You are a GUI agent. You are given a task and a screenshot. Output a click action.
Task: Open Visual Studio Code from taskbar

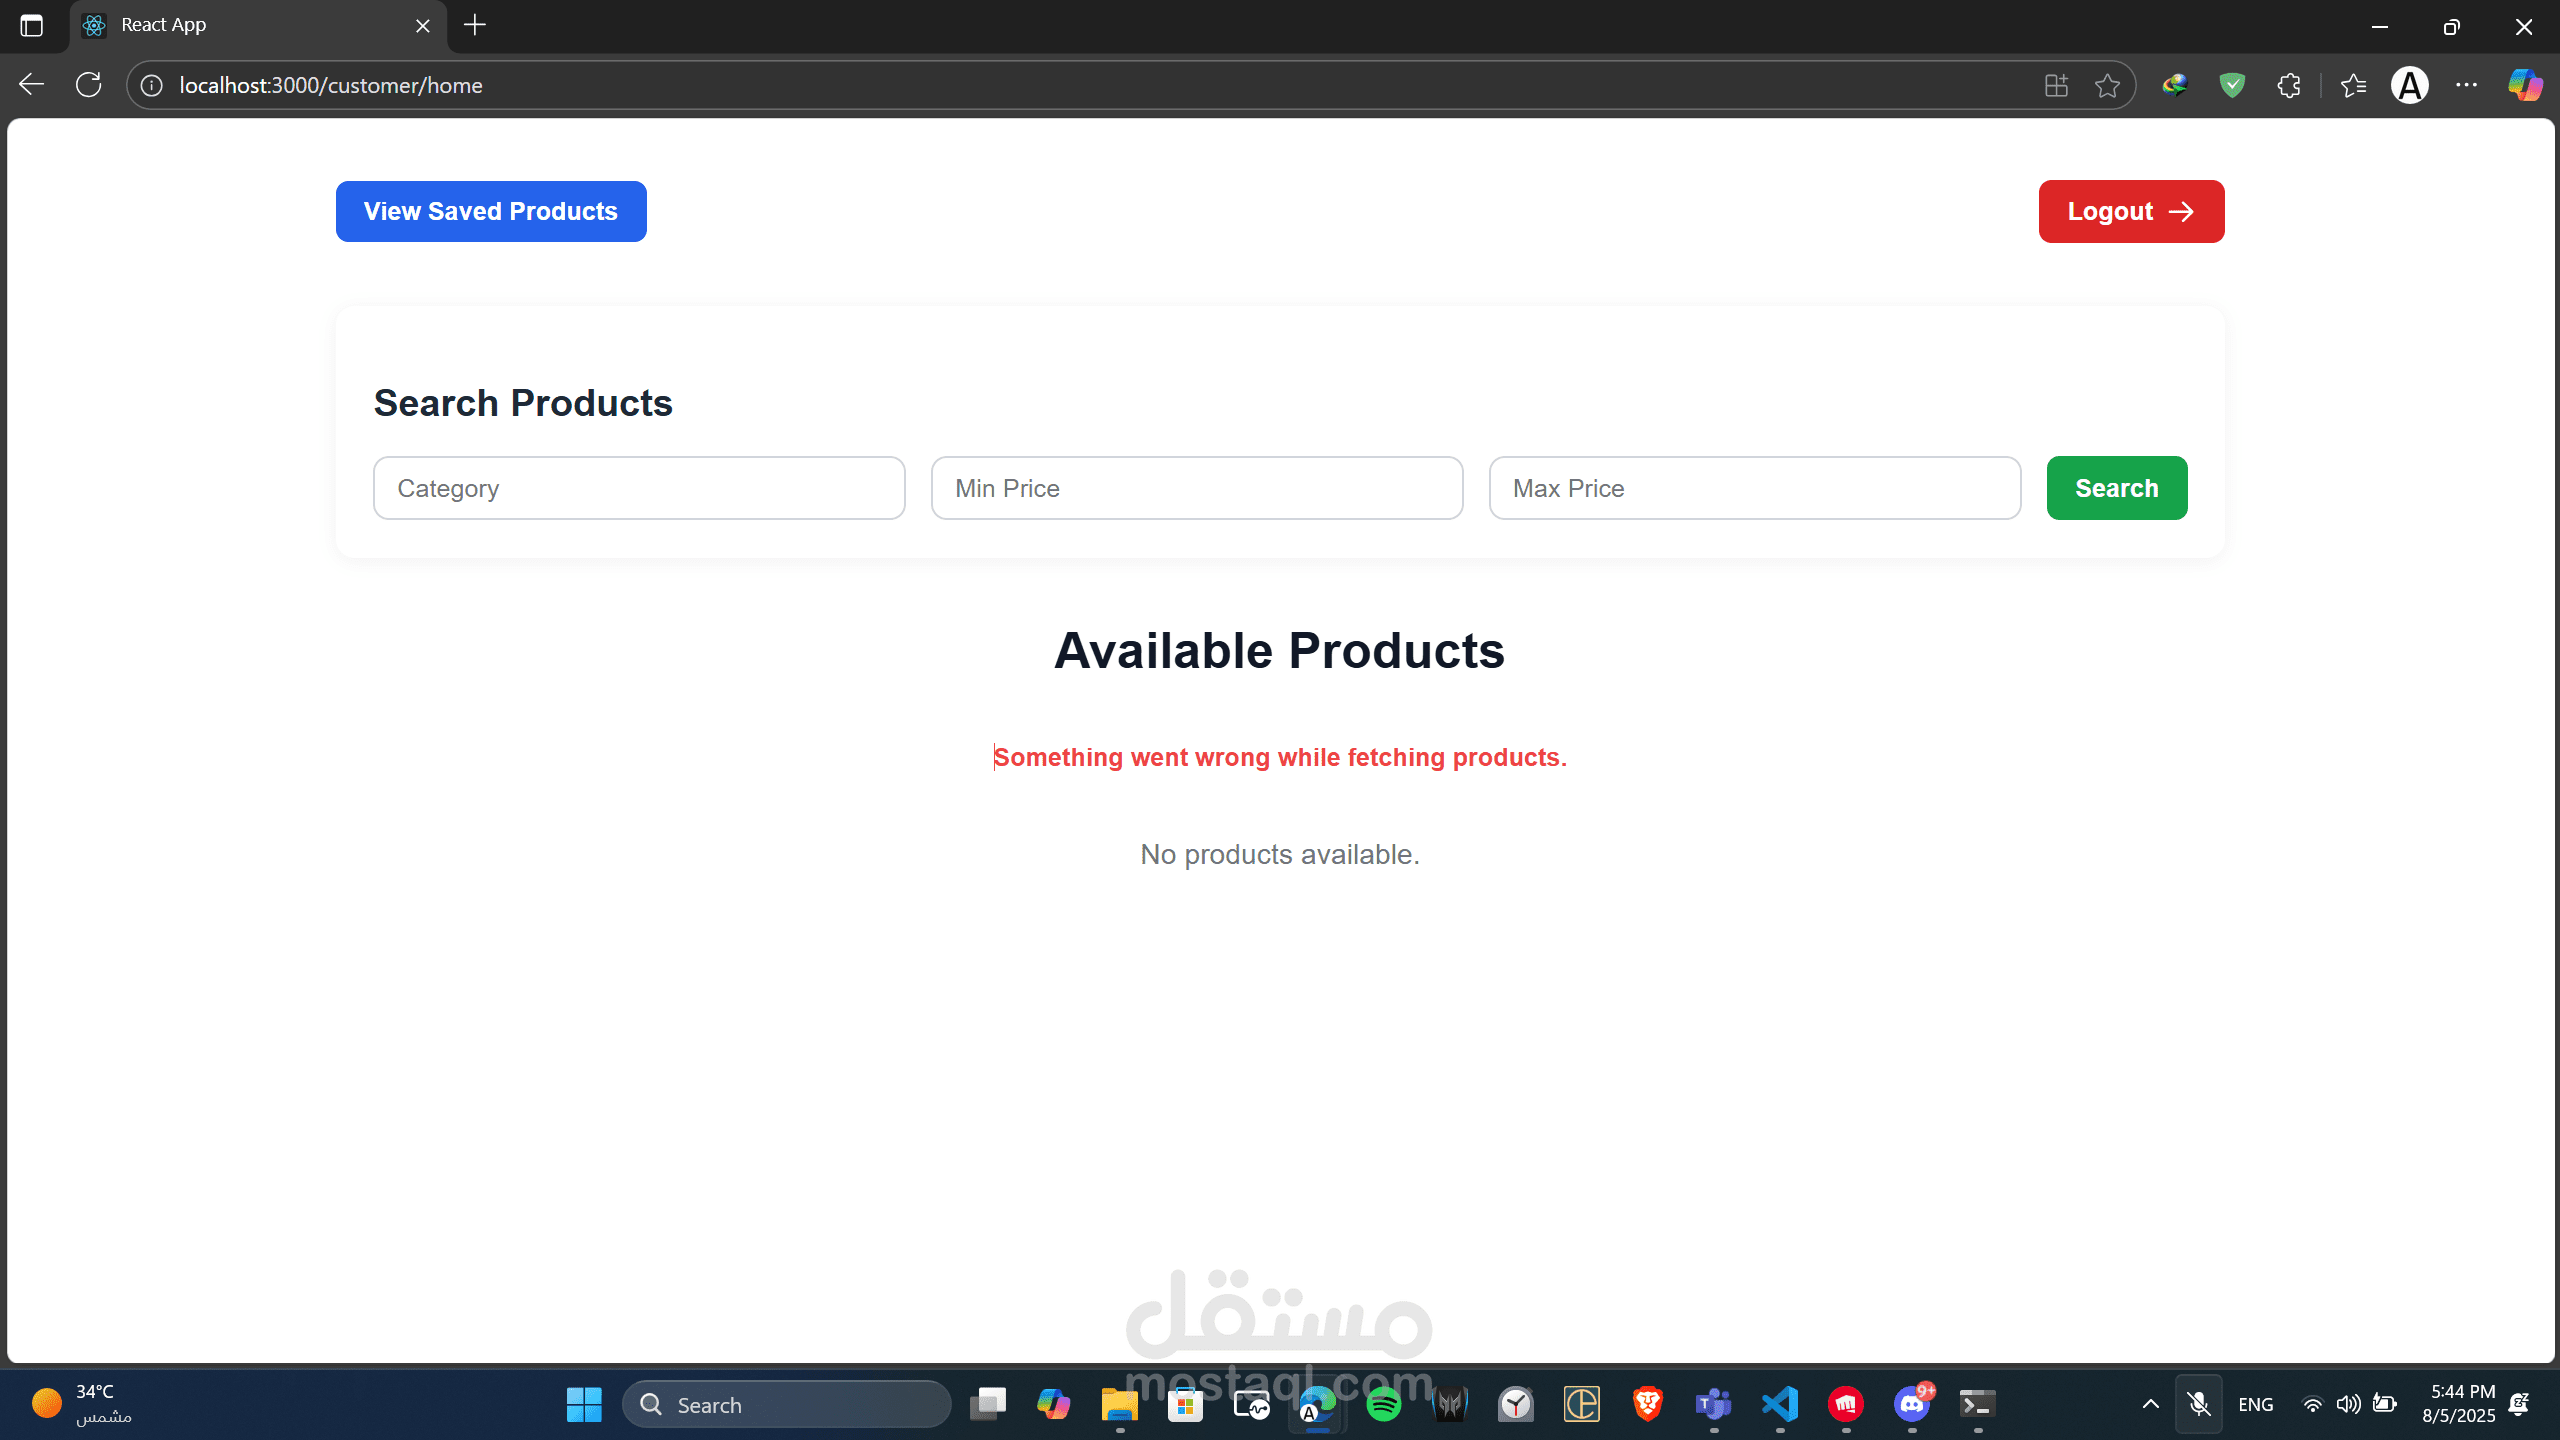[x=1780, y=1404]
